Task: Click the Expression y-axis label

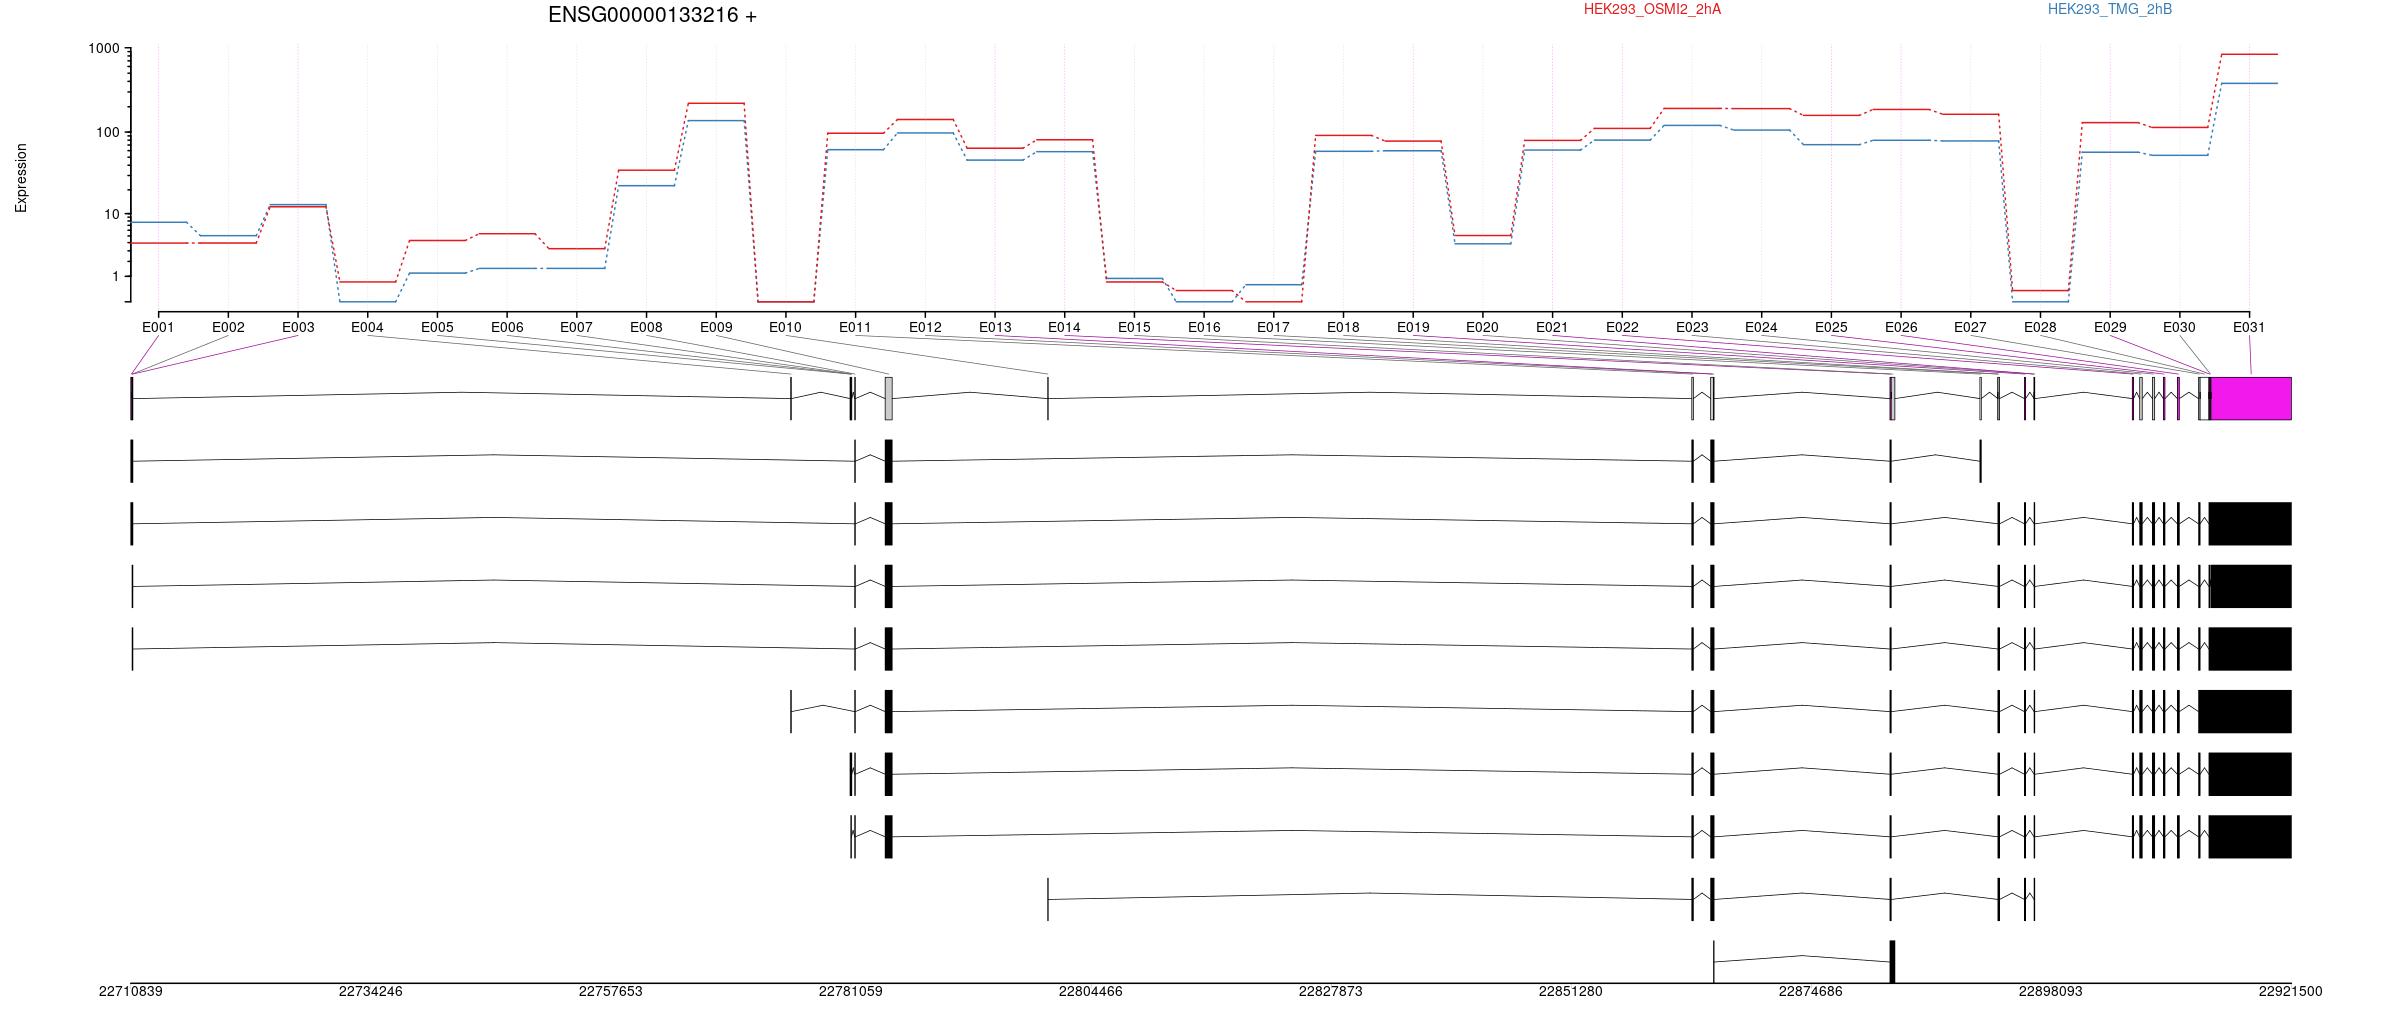Action: pyautogui.click(x=21, y=178)
